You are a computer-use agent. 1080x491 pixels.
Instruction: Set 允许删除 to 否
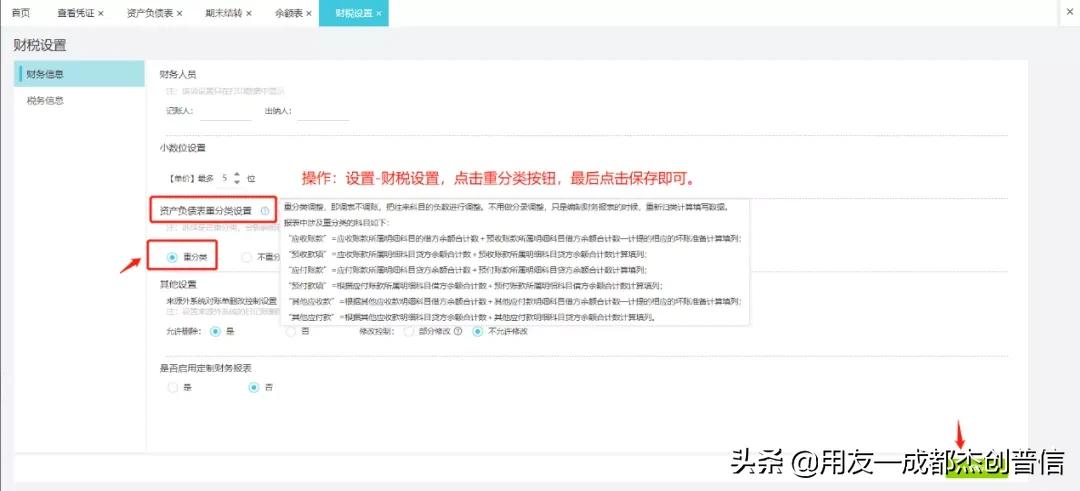290,331
